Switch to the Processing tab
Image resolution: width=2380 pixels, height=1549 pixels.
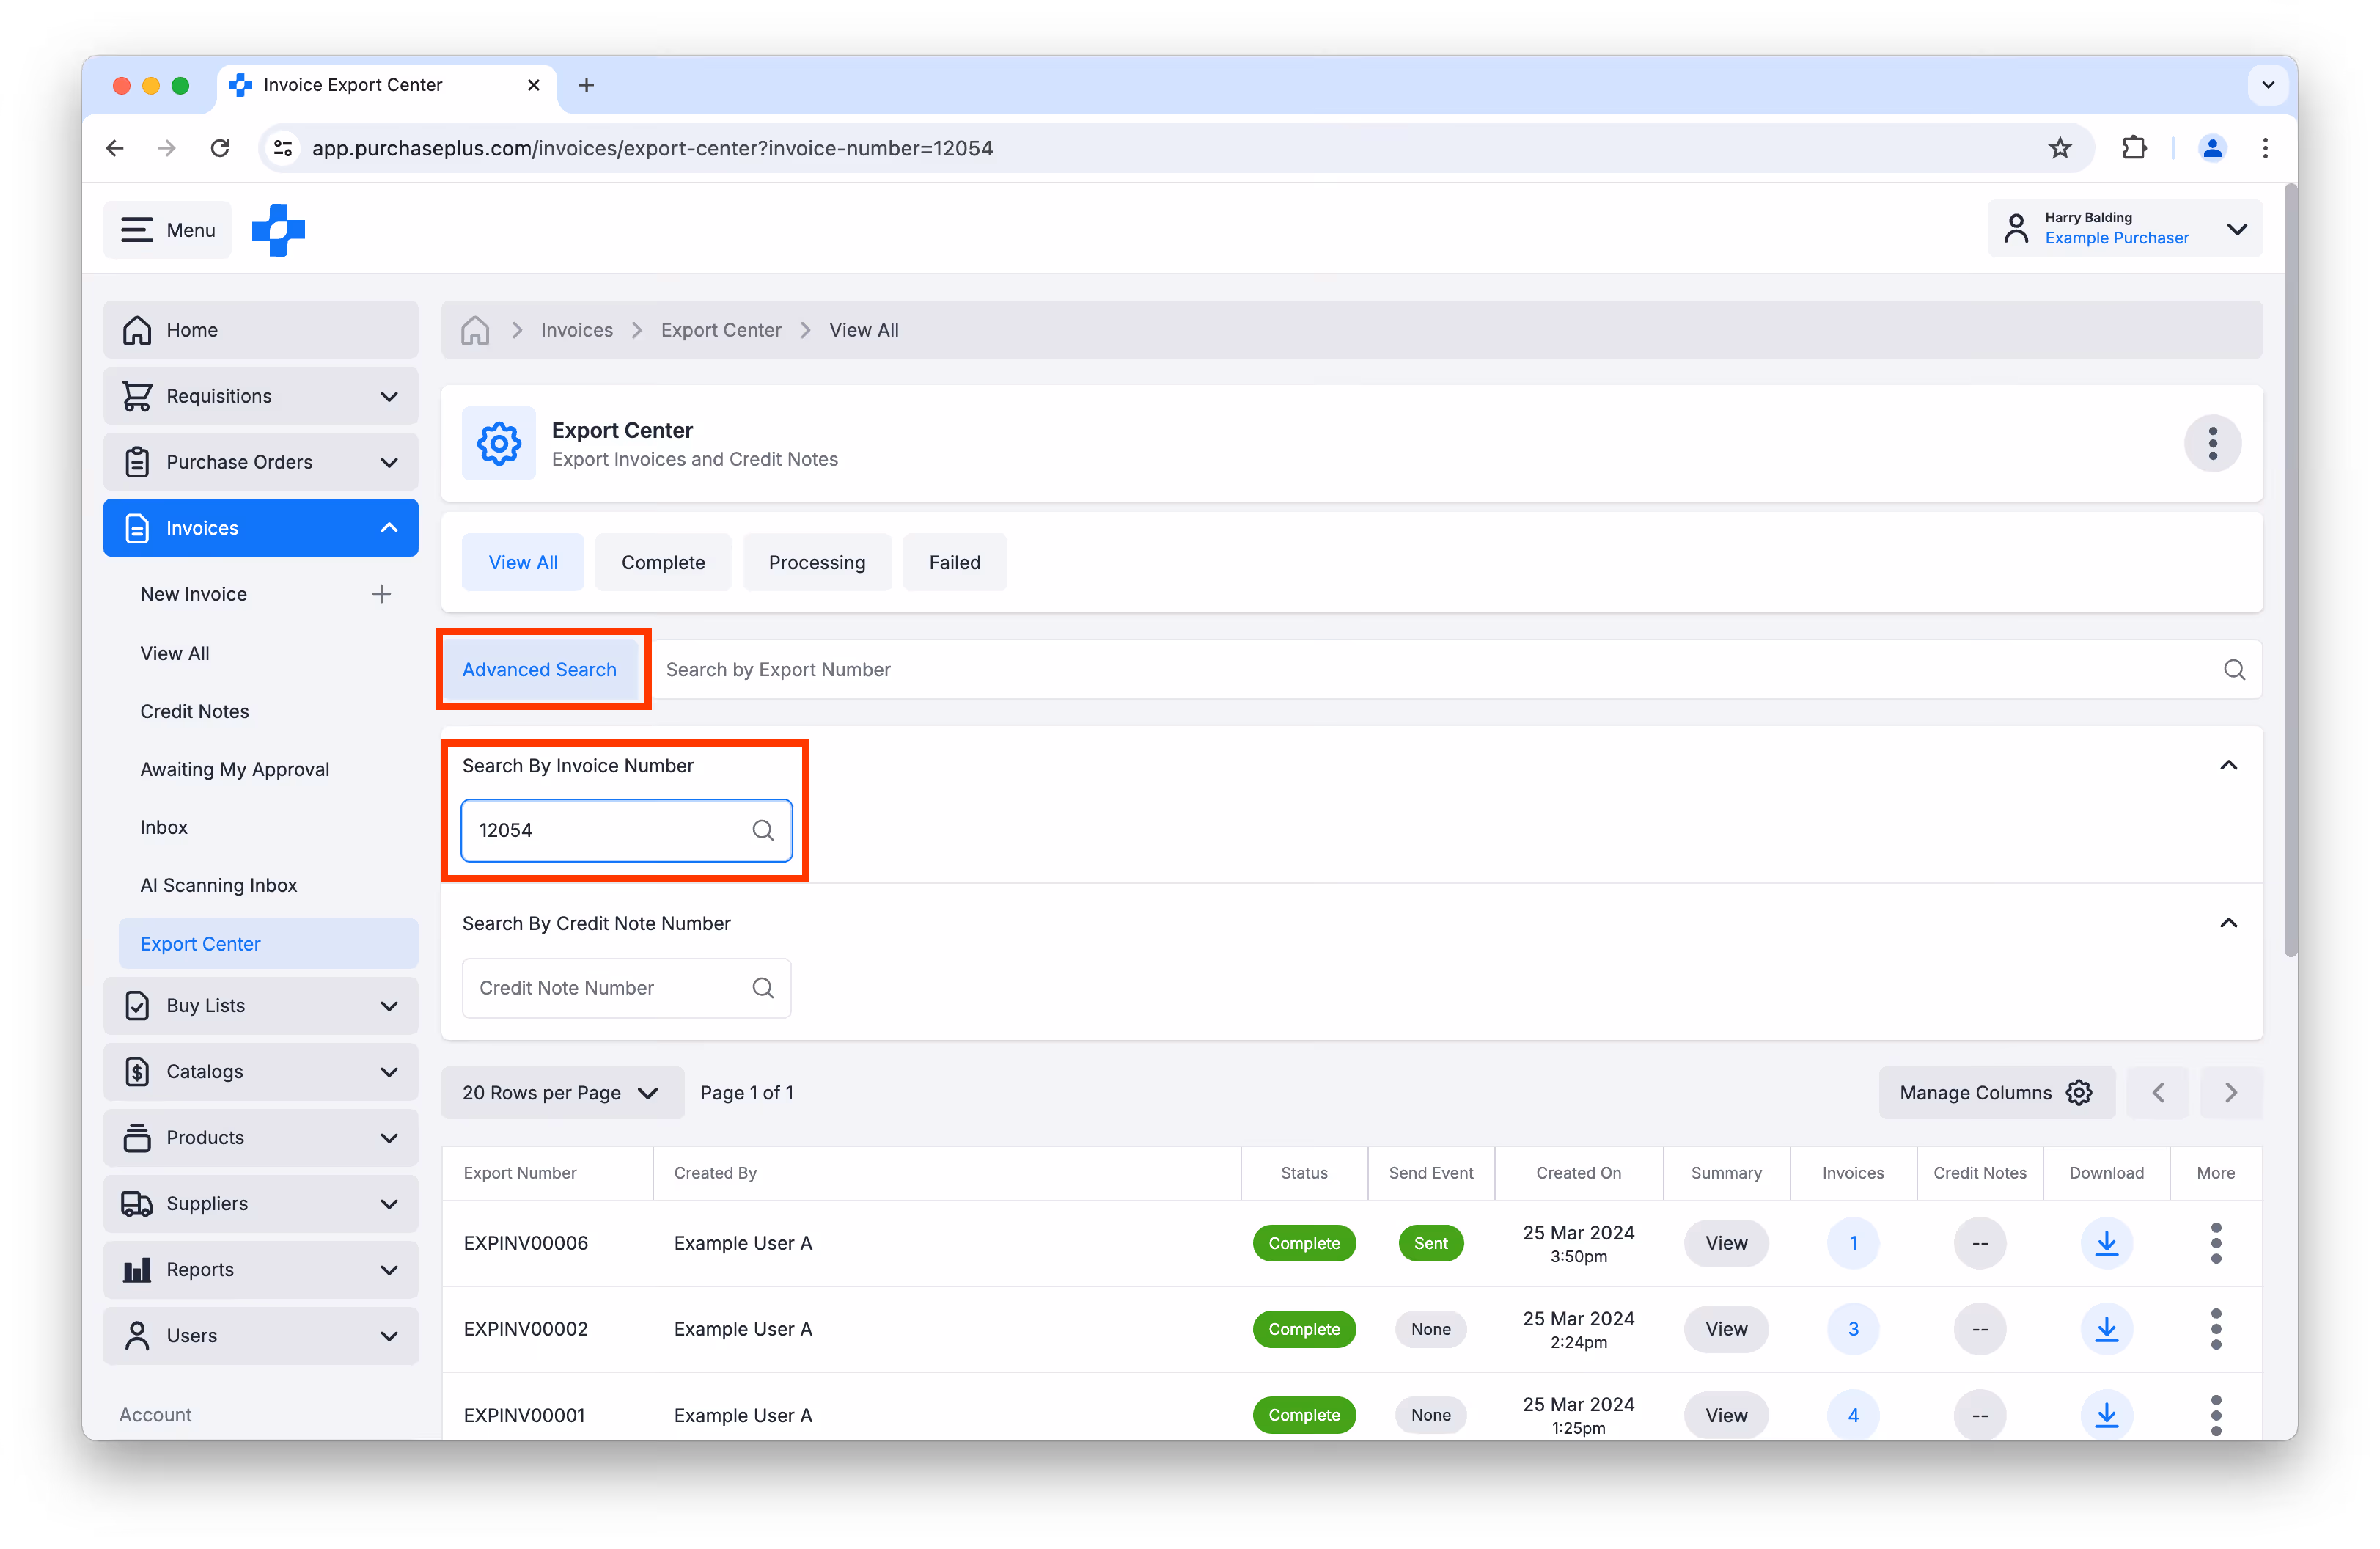coord(816,563)
